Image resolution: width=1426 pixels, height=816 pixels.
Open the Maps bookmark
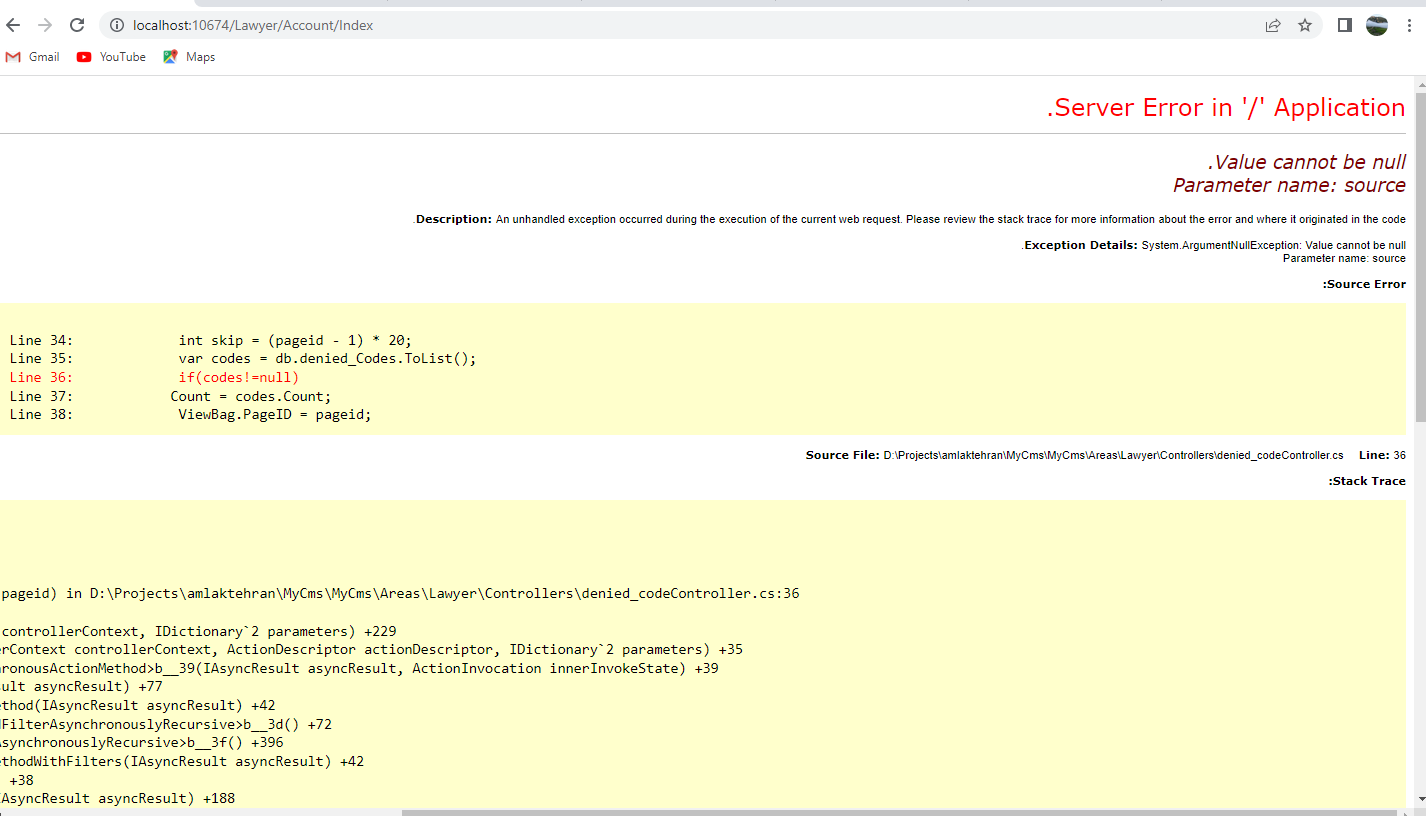pos(189,57)
